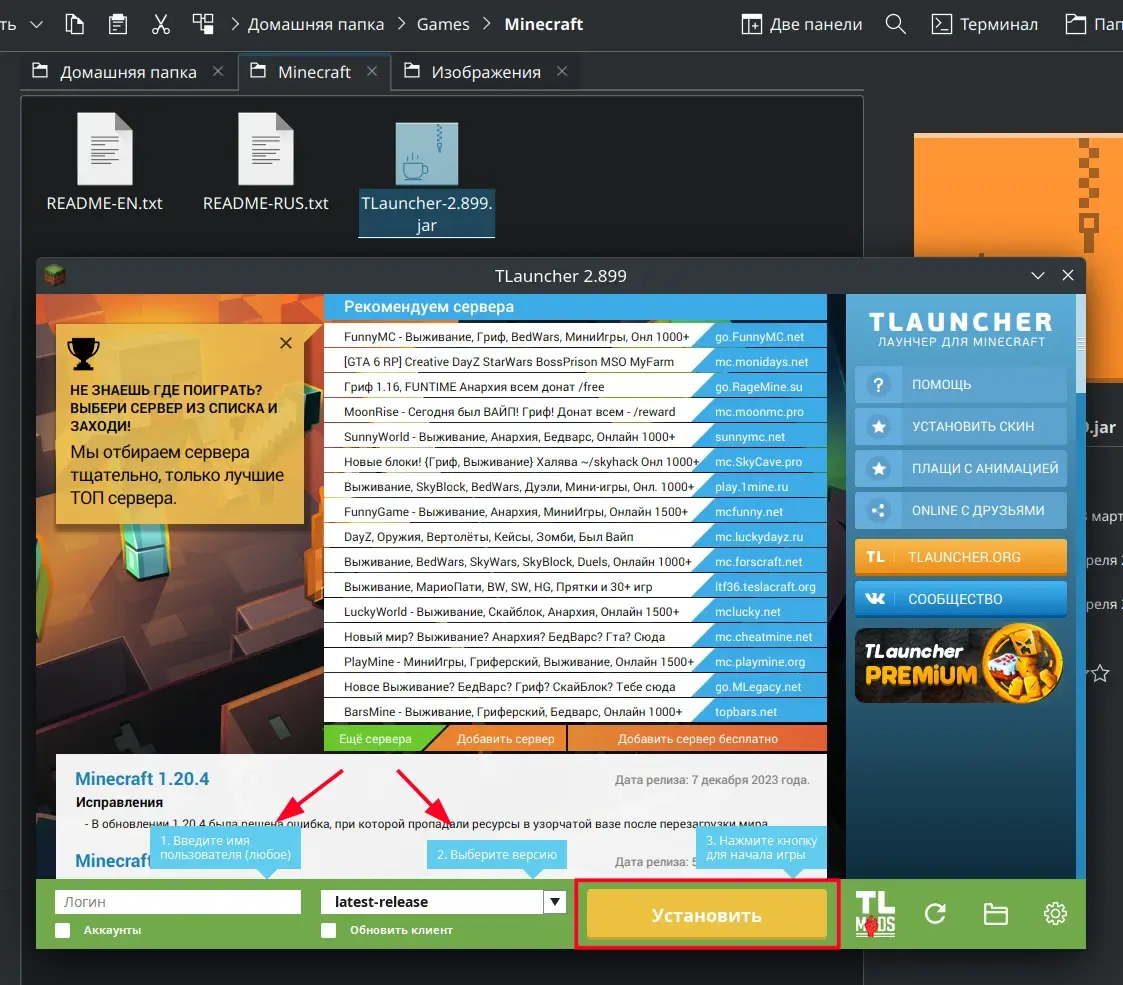Collapse TLauncher window with title chevron
1123x985 pixels.
pos(1037,275)
